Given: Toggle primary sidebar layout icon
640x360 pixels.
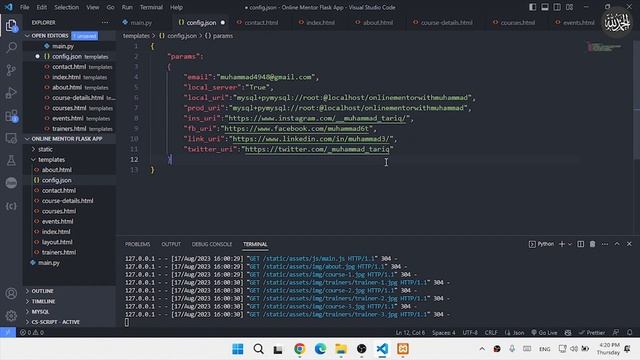Looking at the screenshot, I should click(532, 7).
